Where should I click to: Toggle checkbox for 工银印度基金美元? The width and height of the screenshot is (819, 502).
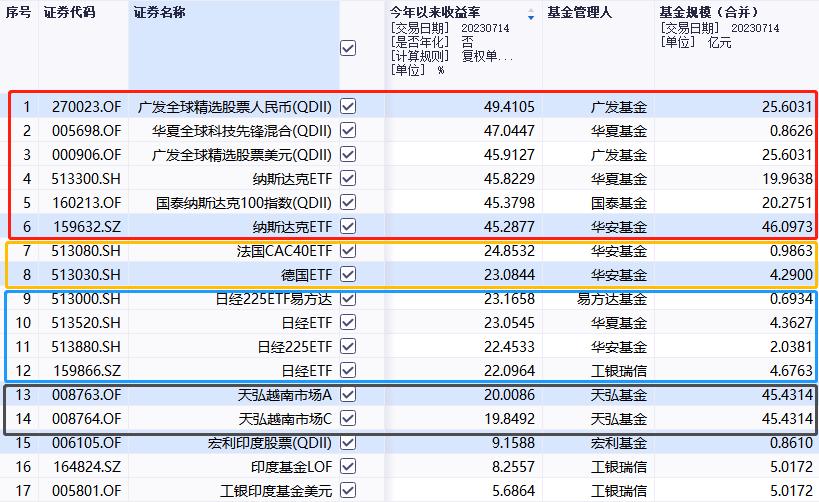tap(348, 491)
